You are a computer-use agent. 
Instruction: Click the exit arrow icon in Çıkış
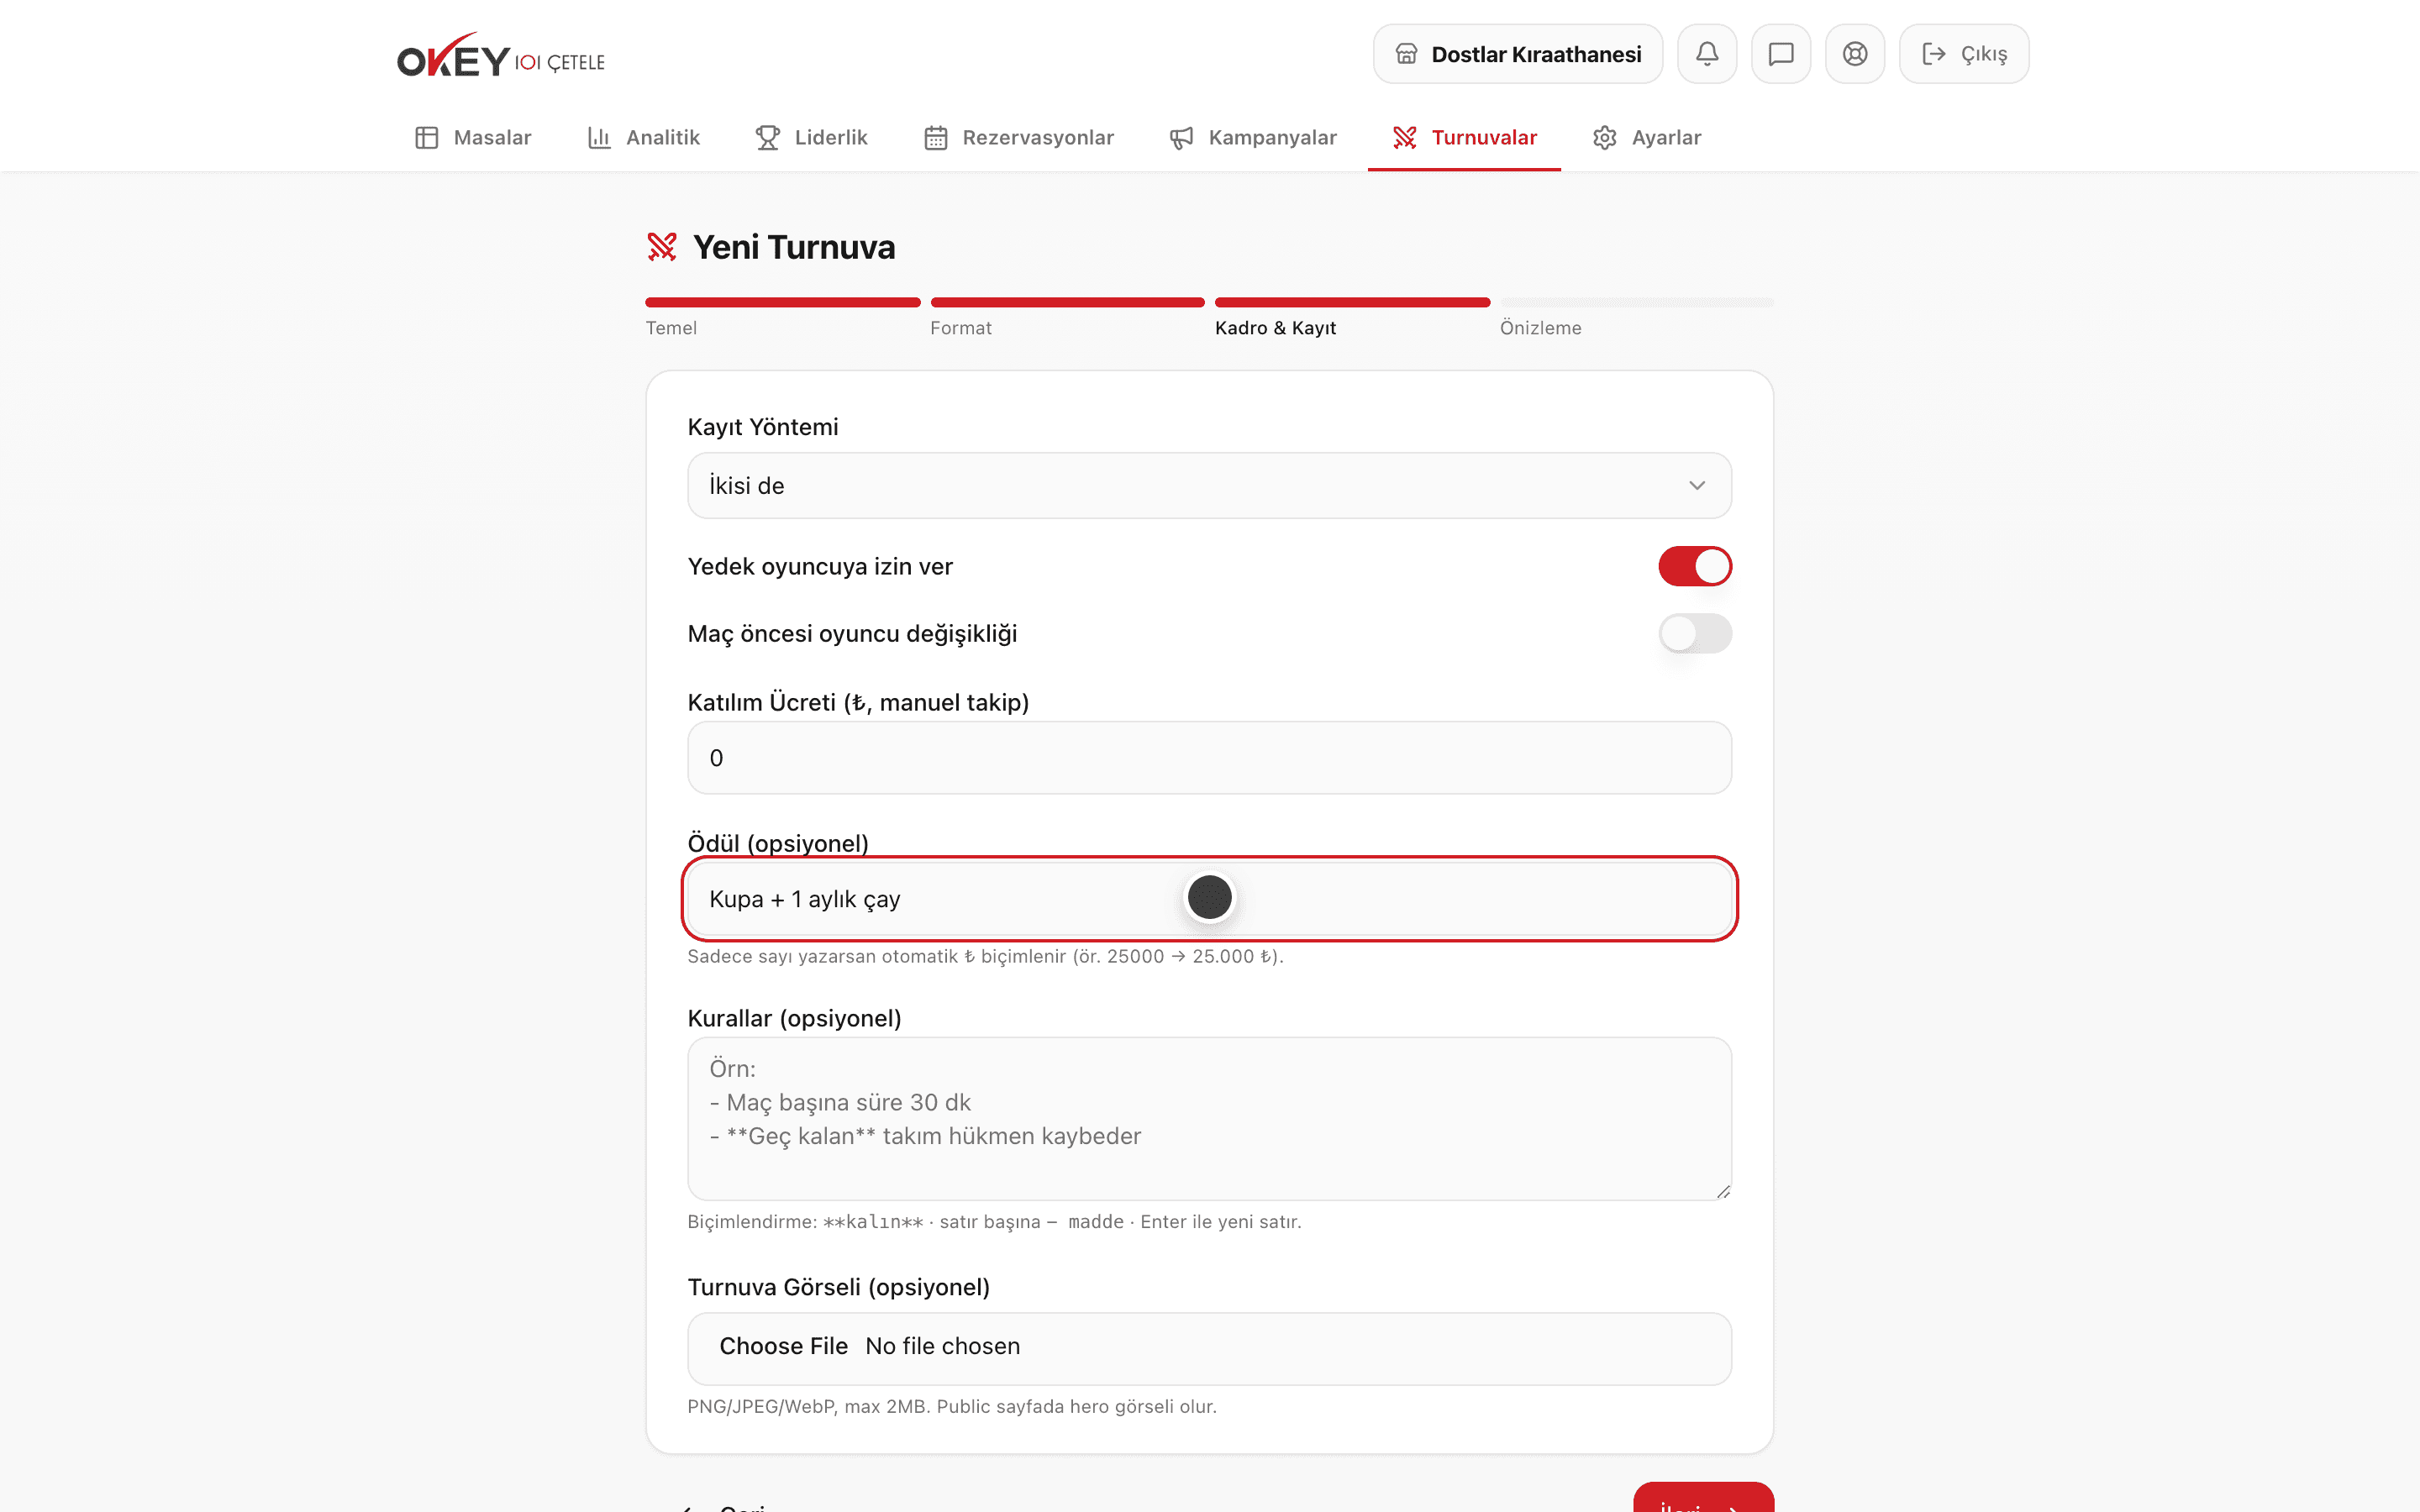point(1934,54)
